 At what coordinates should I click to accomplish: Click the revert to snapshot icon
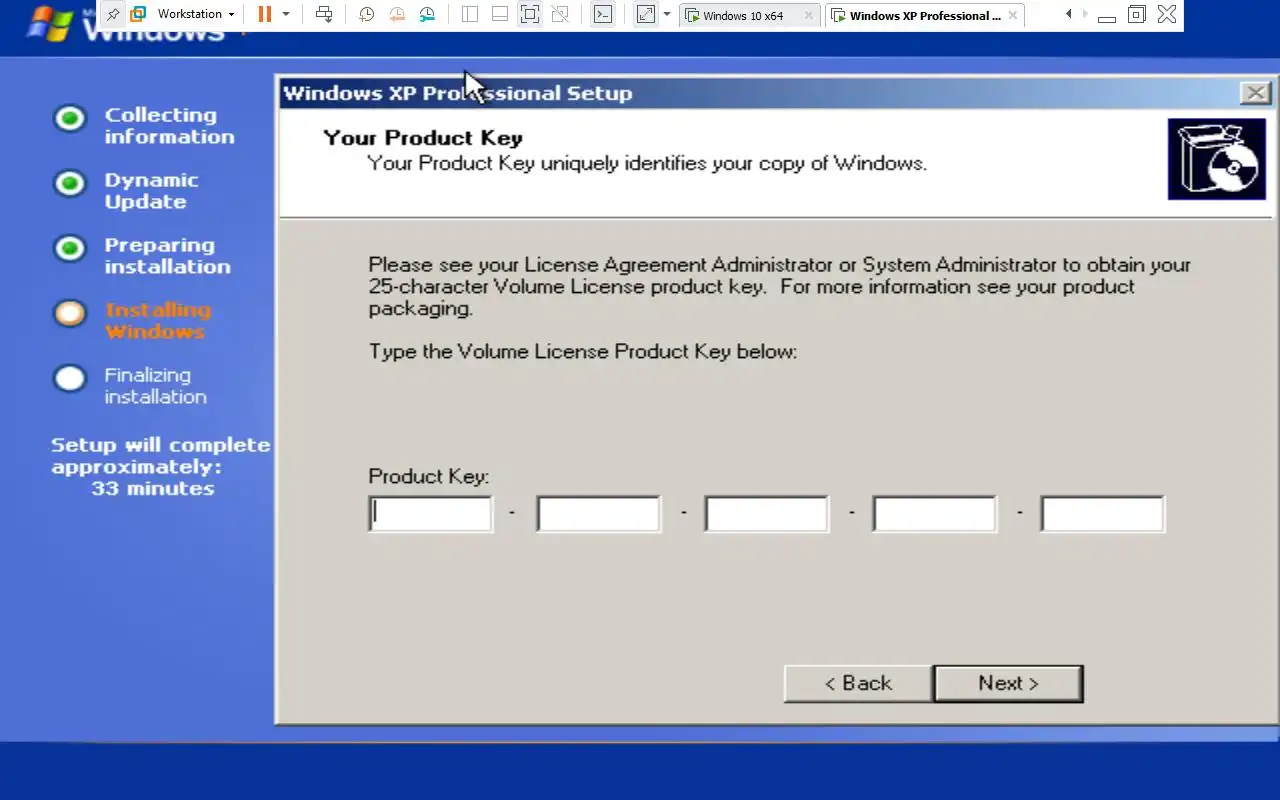tap(397, 15)
